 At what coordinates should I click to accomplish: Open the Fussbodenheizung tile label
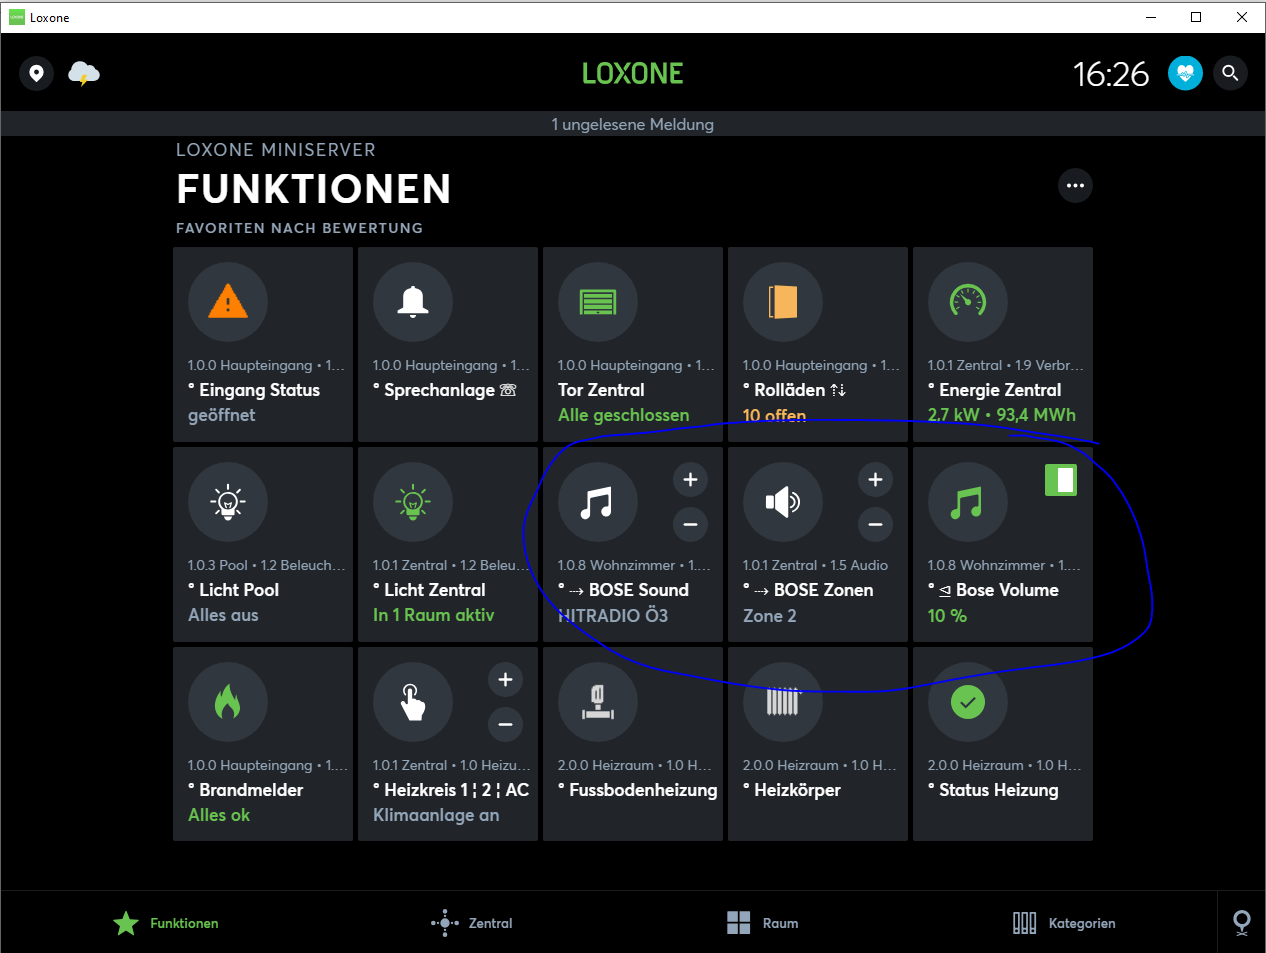point(638,790)
